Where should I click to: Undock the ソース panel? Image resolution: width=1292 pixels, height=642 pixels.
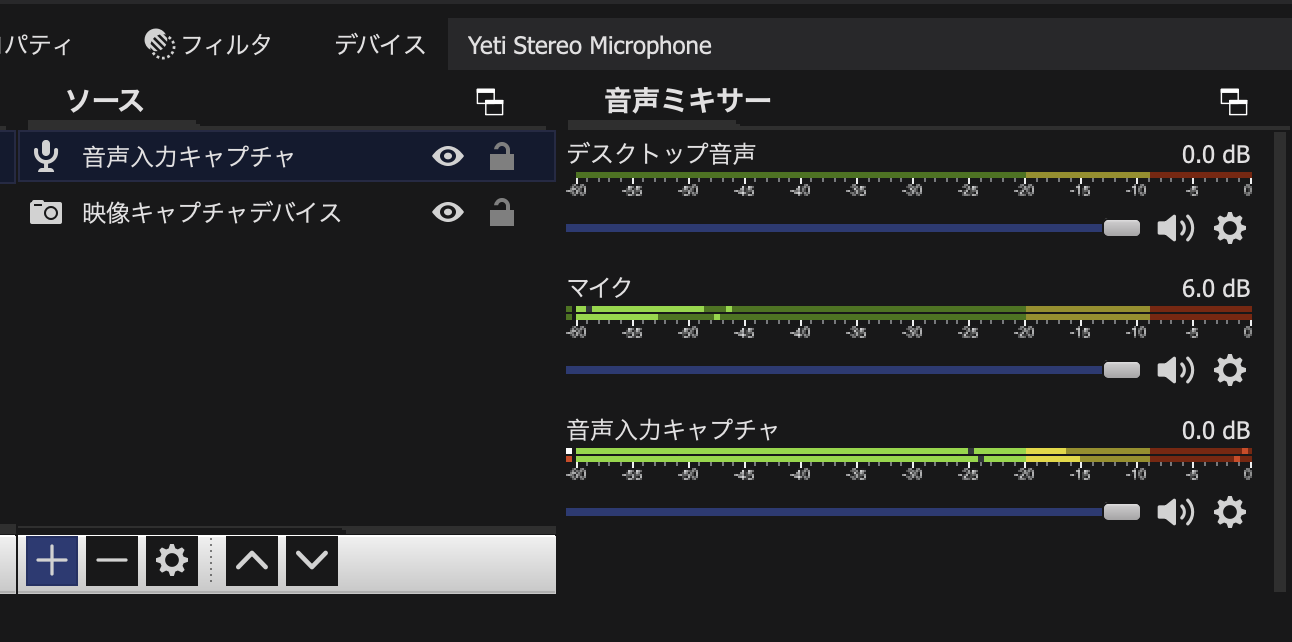(x=489, y=102)
